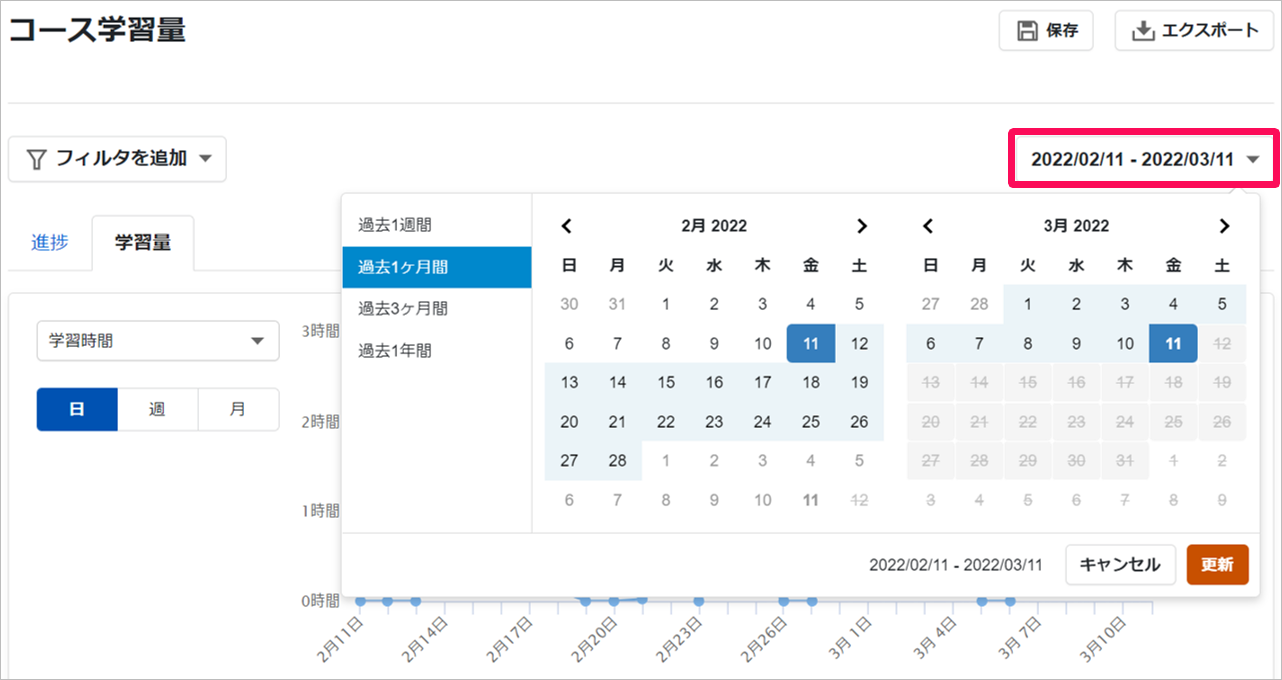The width and height of the screenshot is (1282, 680).
Task: Click previous arrow on March 2022 calendar
Action: point(929,226)
